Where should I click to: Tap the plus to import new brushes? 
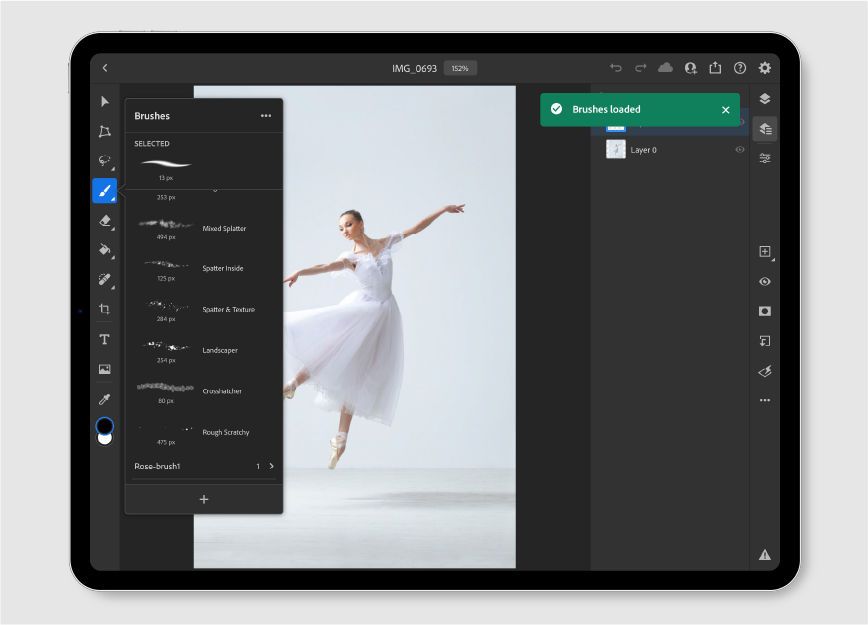[x=204, y=498]
